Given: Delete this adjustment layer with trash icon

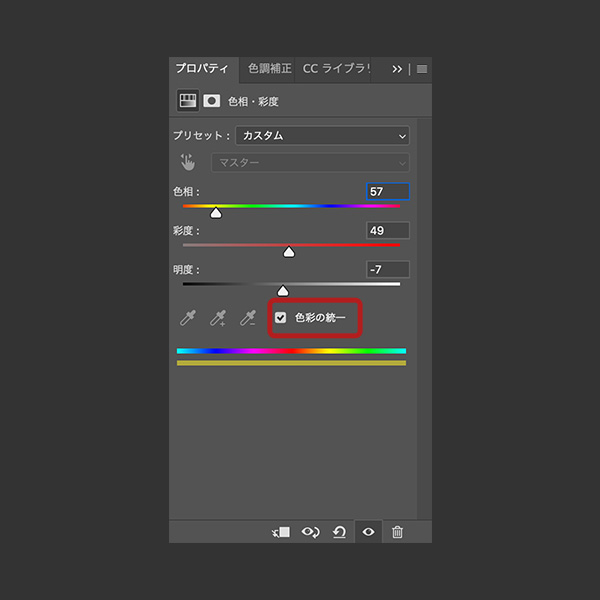Looking at the screenshot, I should point(397,532).
